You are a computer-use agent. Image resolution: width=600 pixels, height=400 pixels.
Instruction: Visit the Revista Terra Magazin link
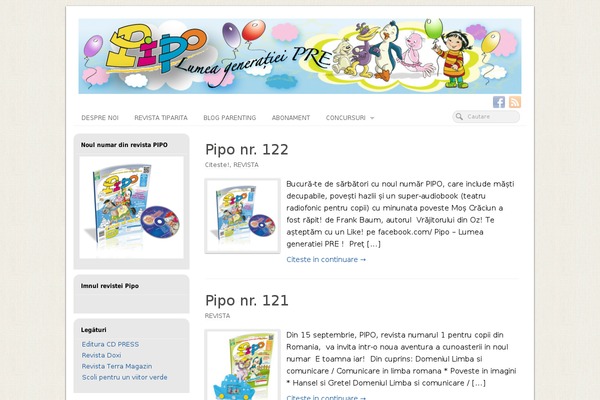tap(117, 366)
